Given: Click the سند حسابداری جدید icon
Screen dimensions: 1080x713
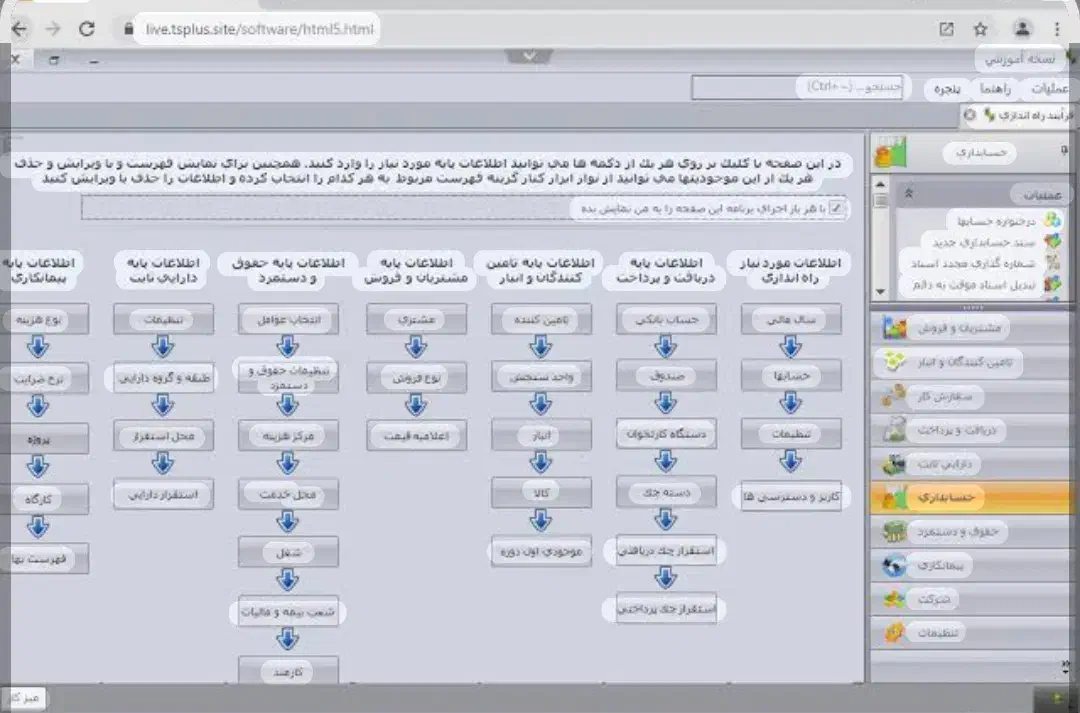Looking at the screenshot, I should [x=1052, y=242].
